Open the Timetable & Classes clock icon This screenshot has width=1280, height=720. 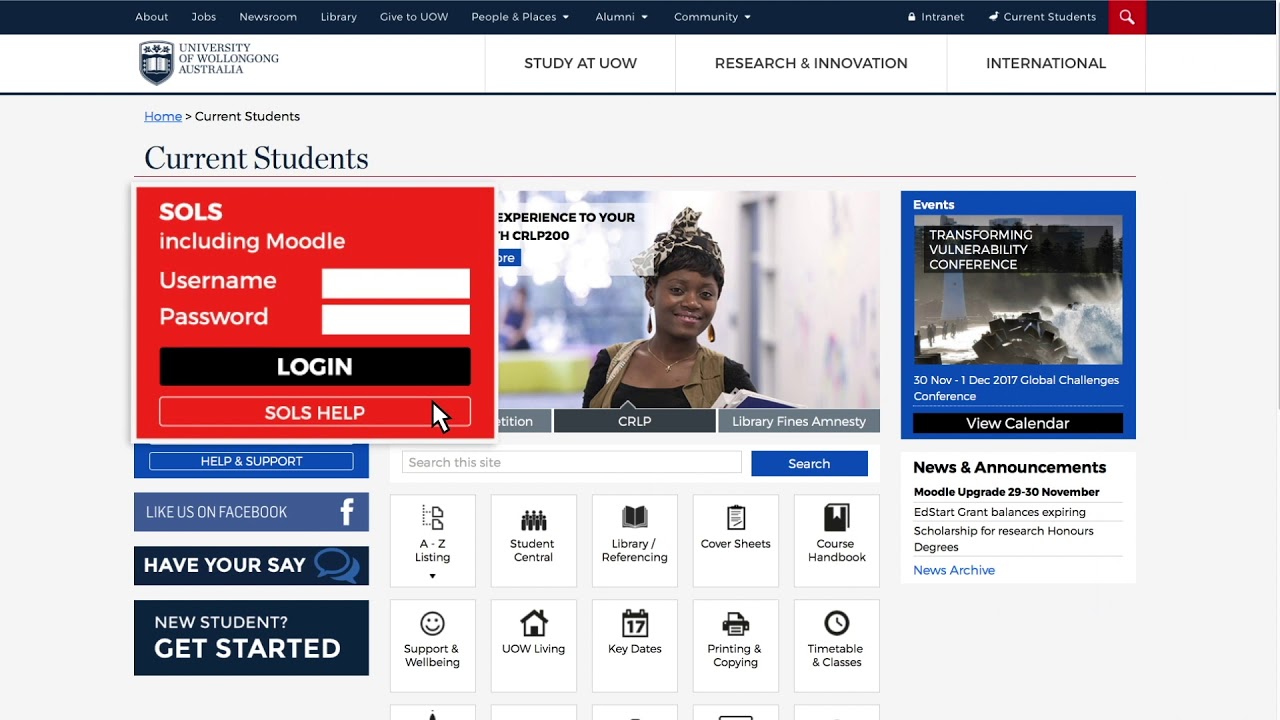(836, 623)
